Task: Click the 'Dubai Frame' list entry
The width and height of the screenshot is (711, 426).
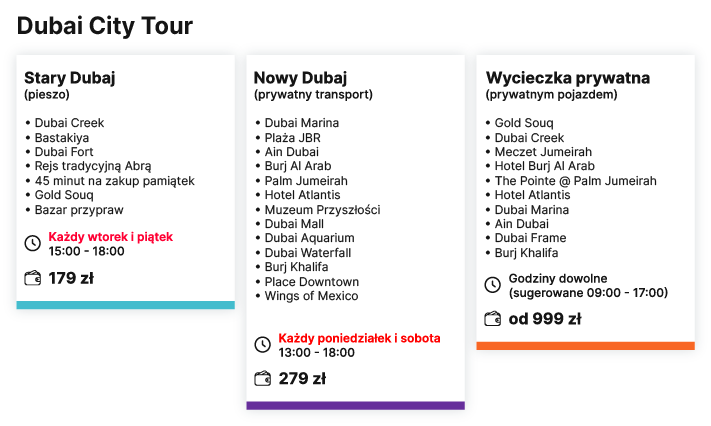Action: pyautogui.click(x=531, y=238)
